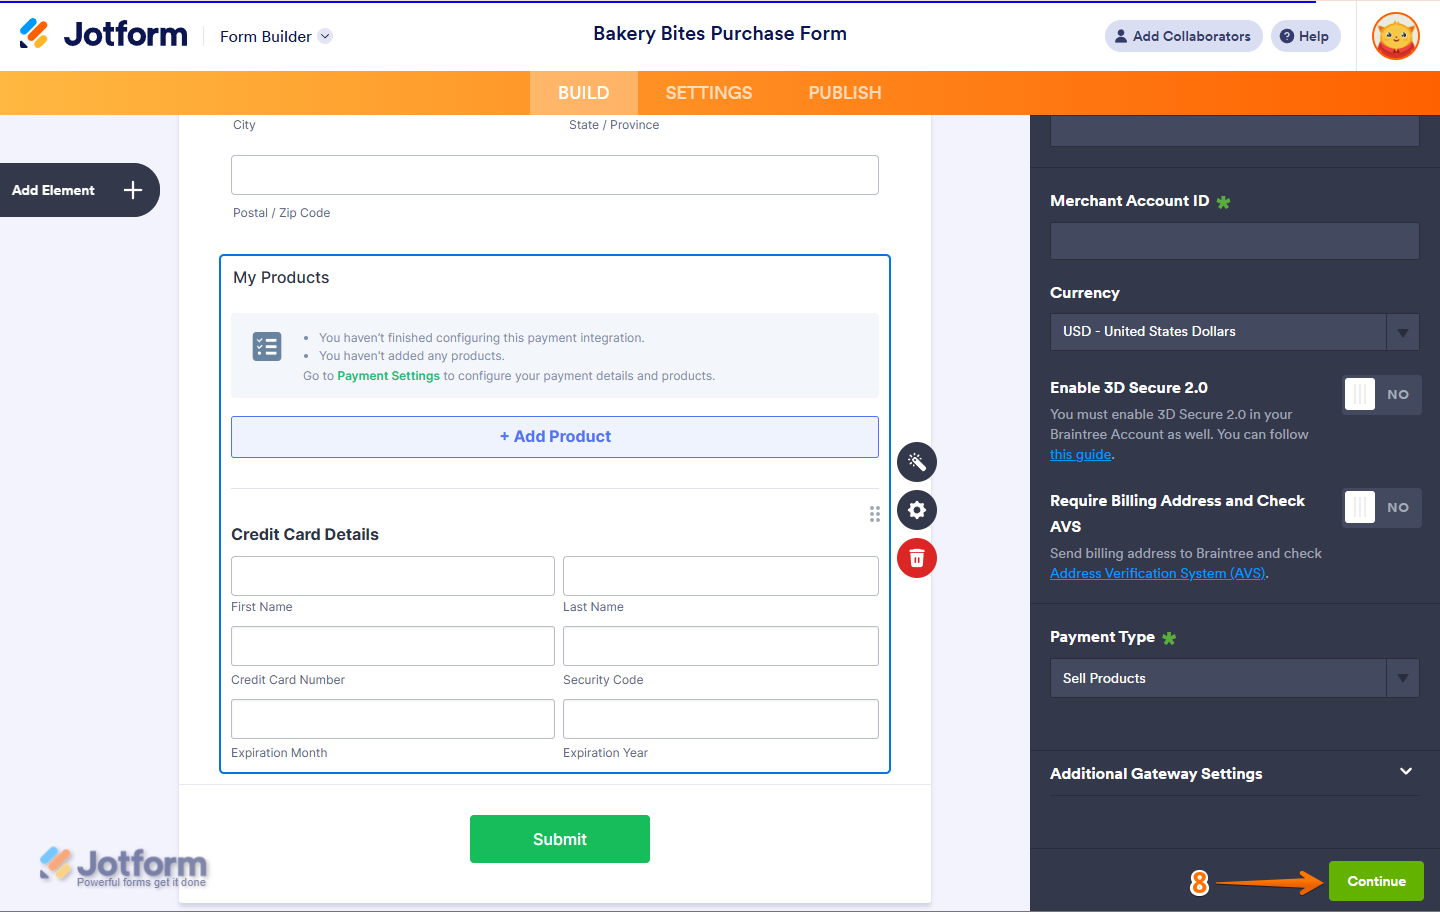Open the Add Element panel
1440x912 pixels.
click(78, 190)
